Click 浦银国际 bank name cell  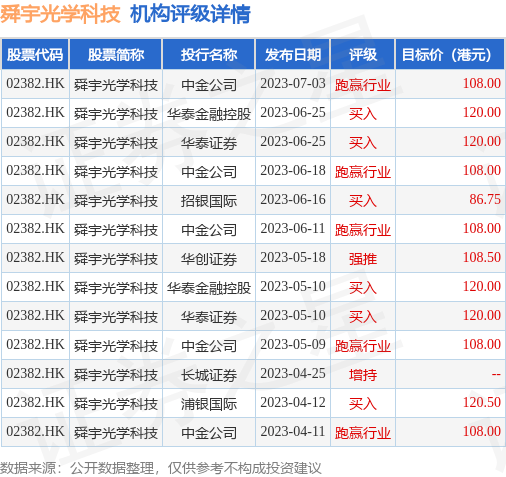point(209,403)
